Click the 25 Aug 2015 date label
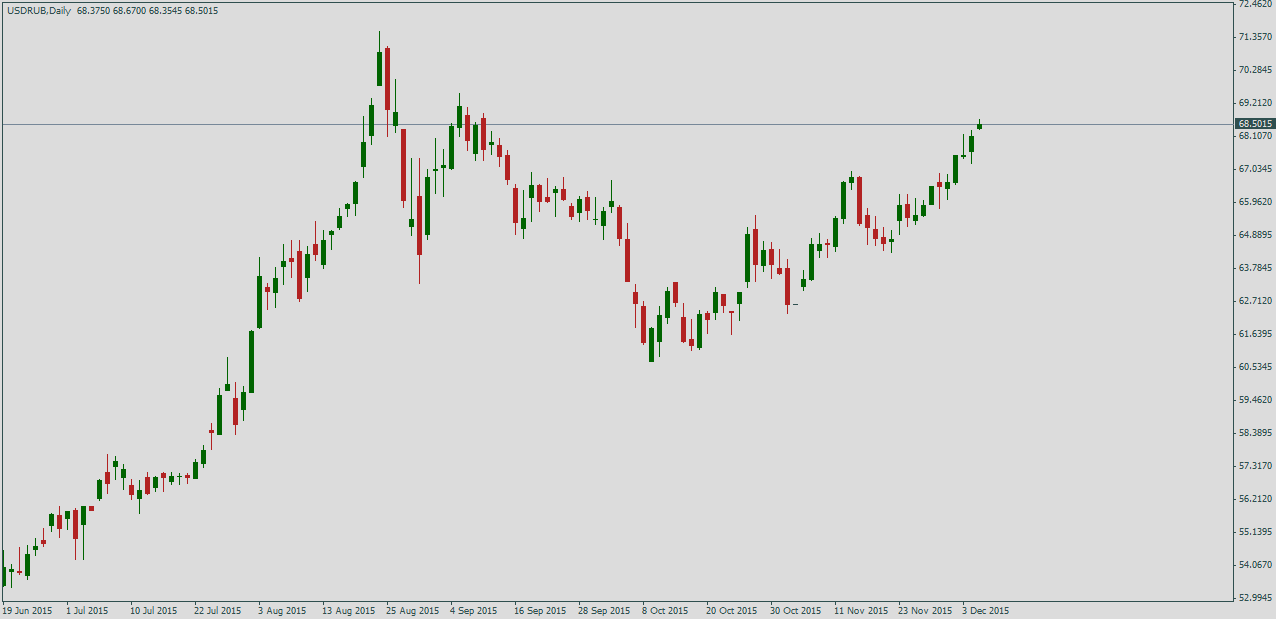The width and height of the screenshot is (1276, 619). tap(412, 610)
